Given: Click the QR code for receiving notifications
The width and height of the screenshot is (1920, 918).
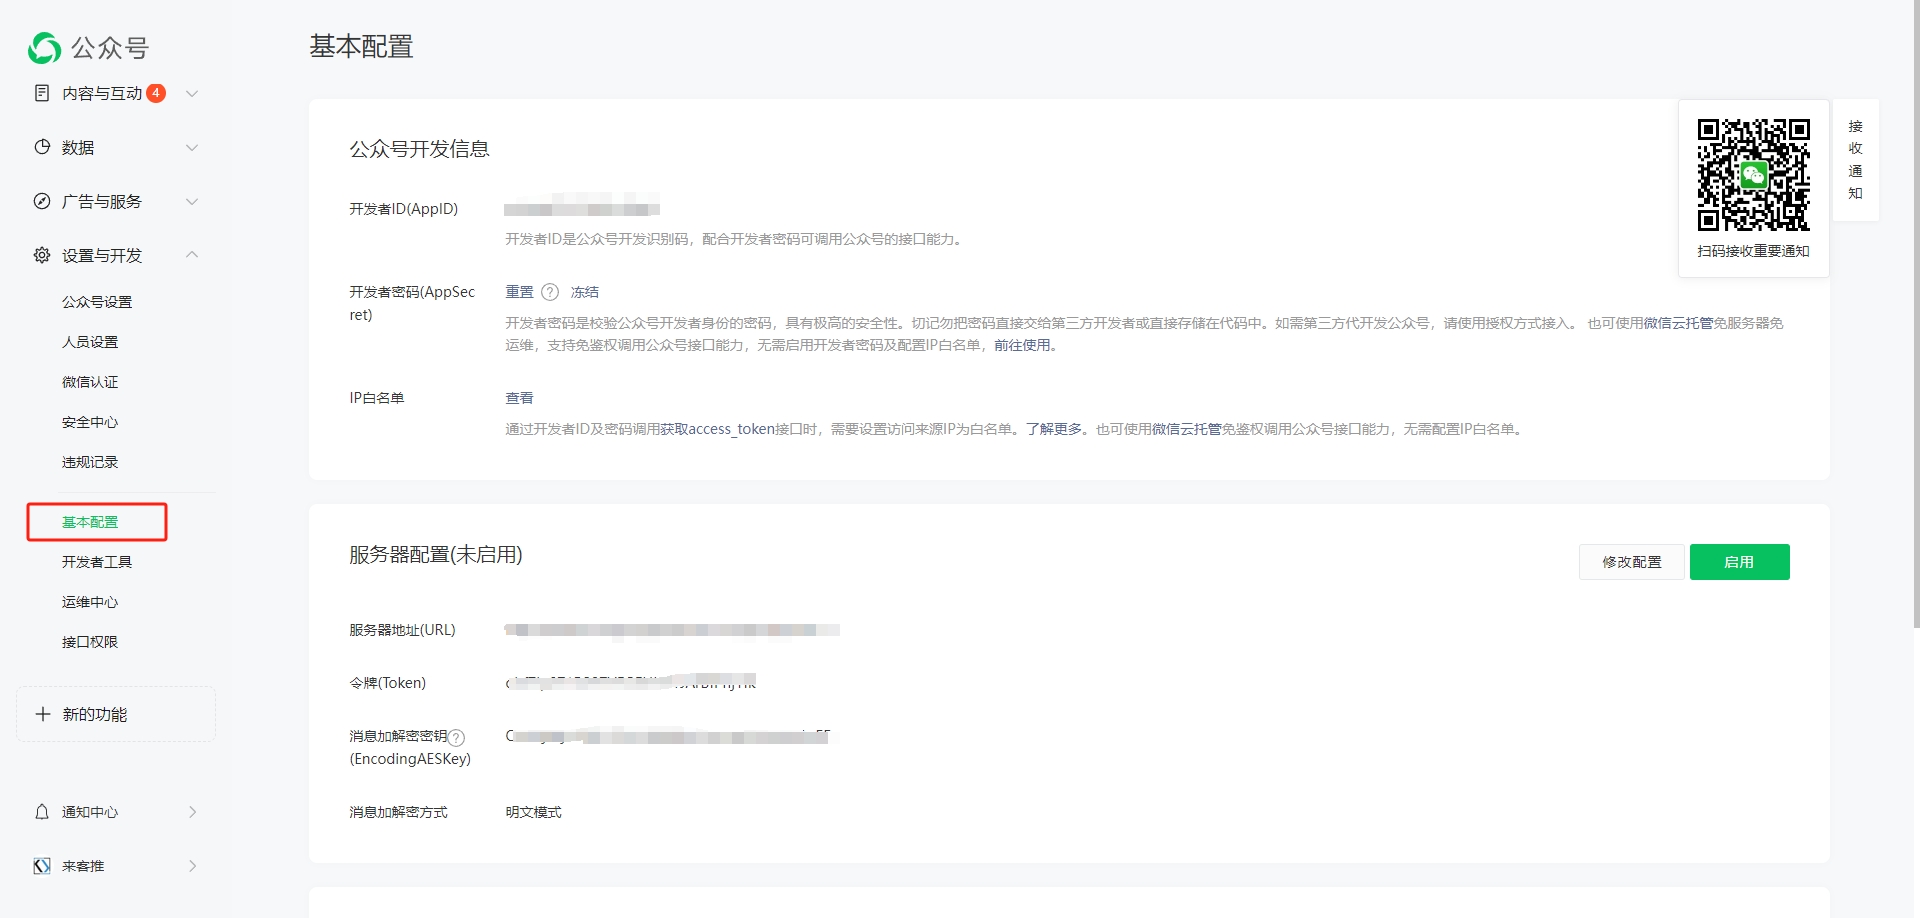Looking at the screenshot, I should [x=1753, y=175].
